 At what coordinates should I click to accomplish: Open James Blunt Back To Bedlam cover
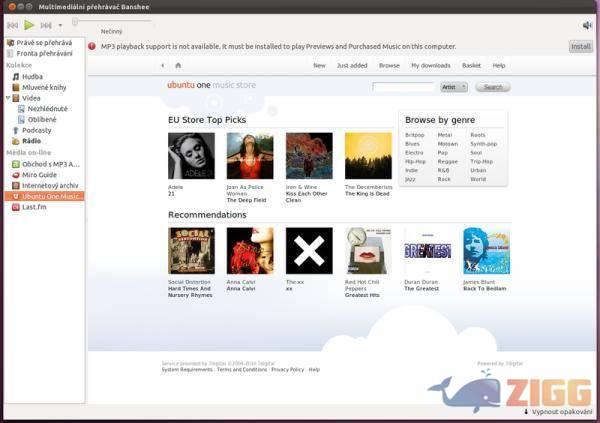point(486,251)
